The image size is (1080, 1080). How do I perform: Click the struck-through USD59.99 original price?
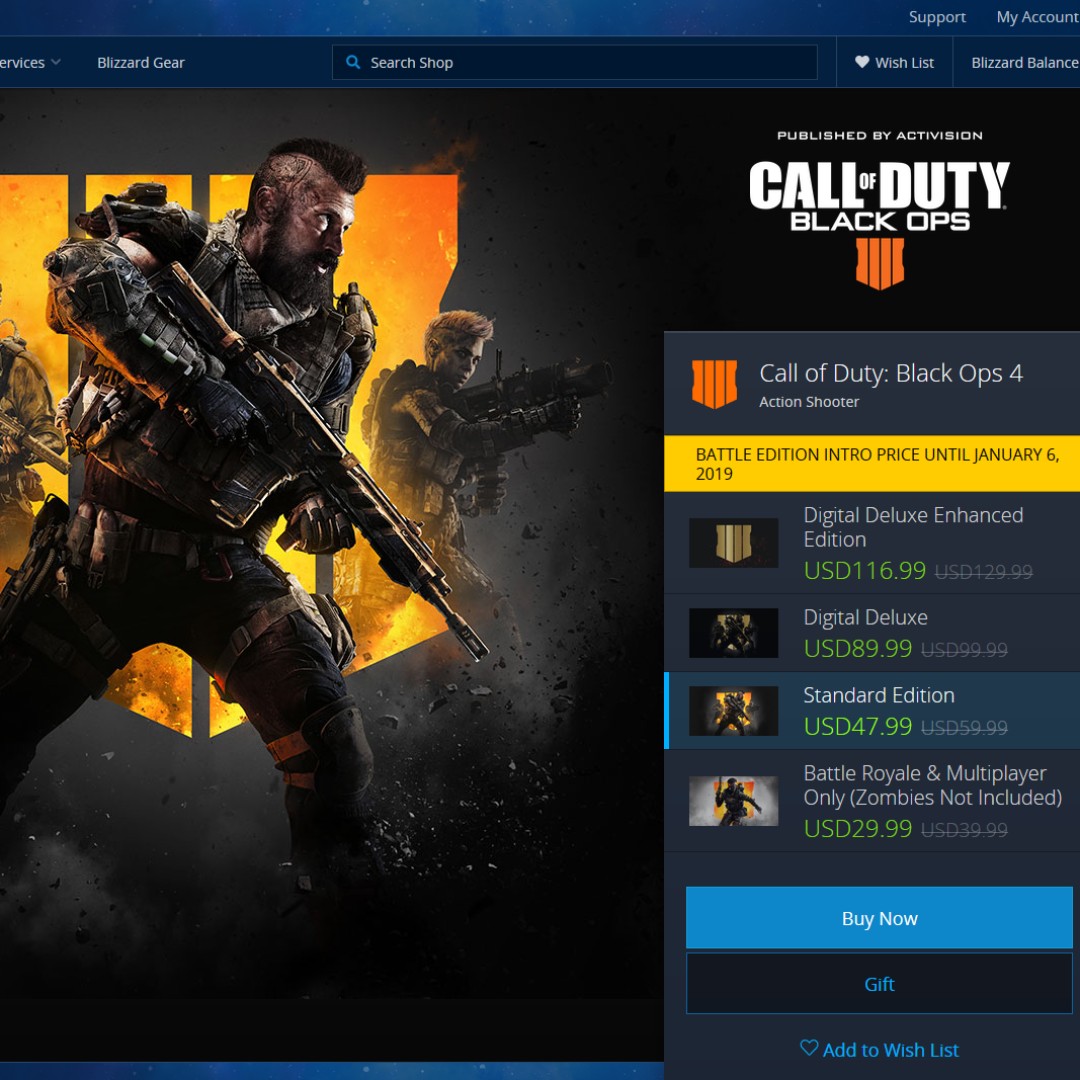click(x=964, y=727)
